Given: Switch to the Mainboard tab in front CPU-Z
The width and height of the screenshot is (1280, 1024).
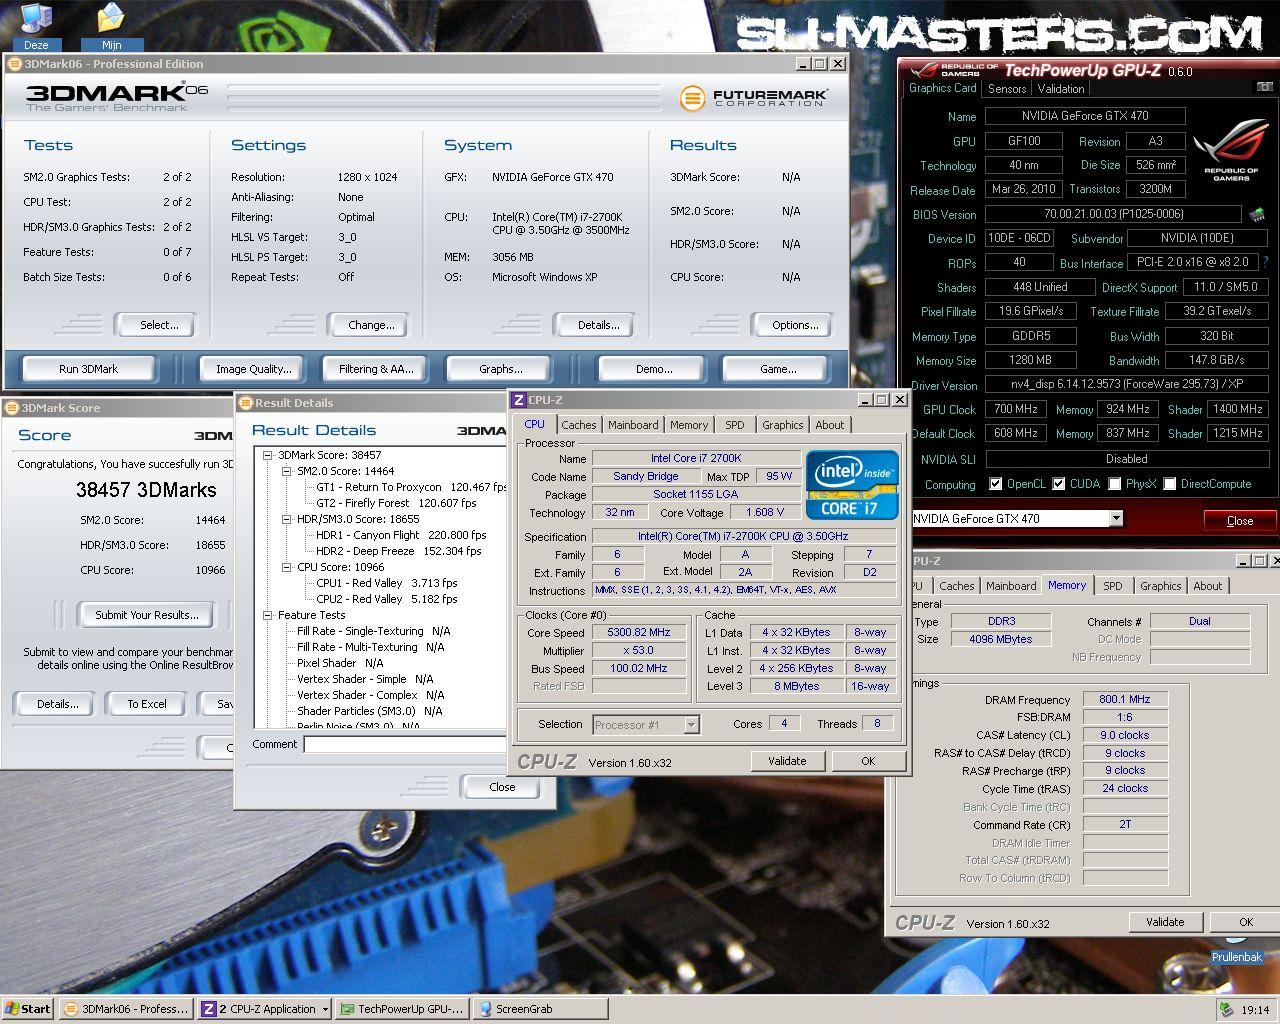Looking at the screenshot, I should click(633, 425).
